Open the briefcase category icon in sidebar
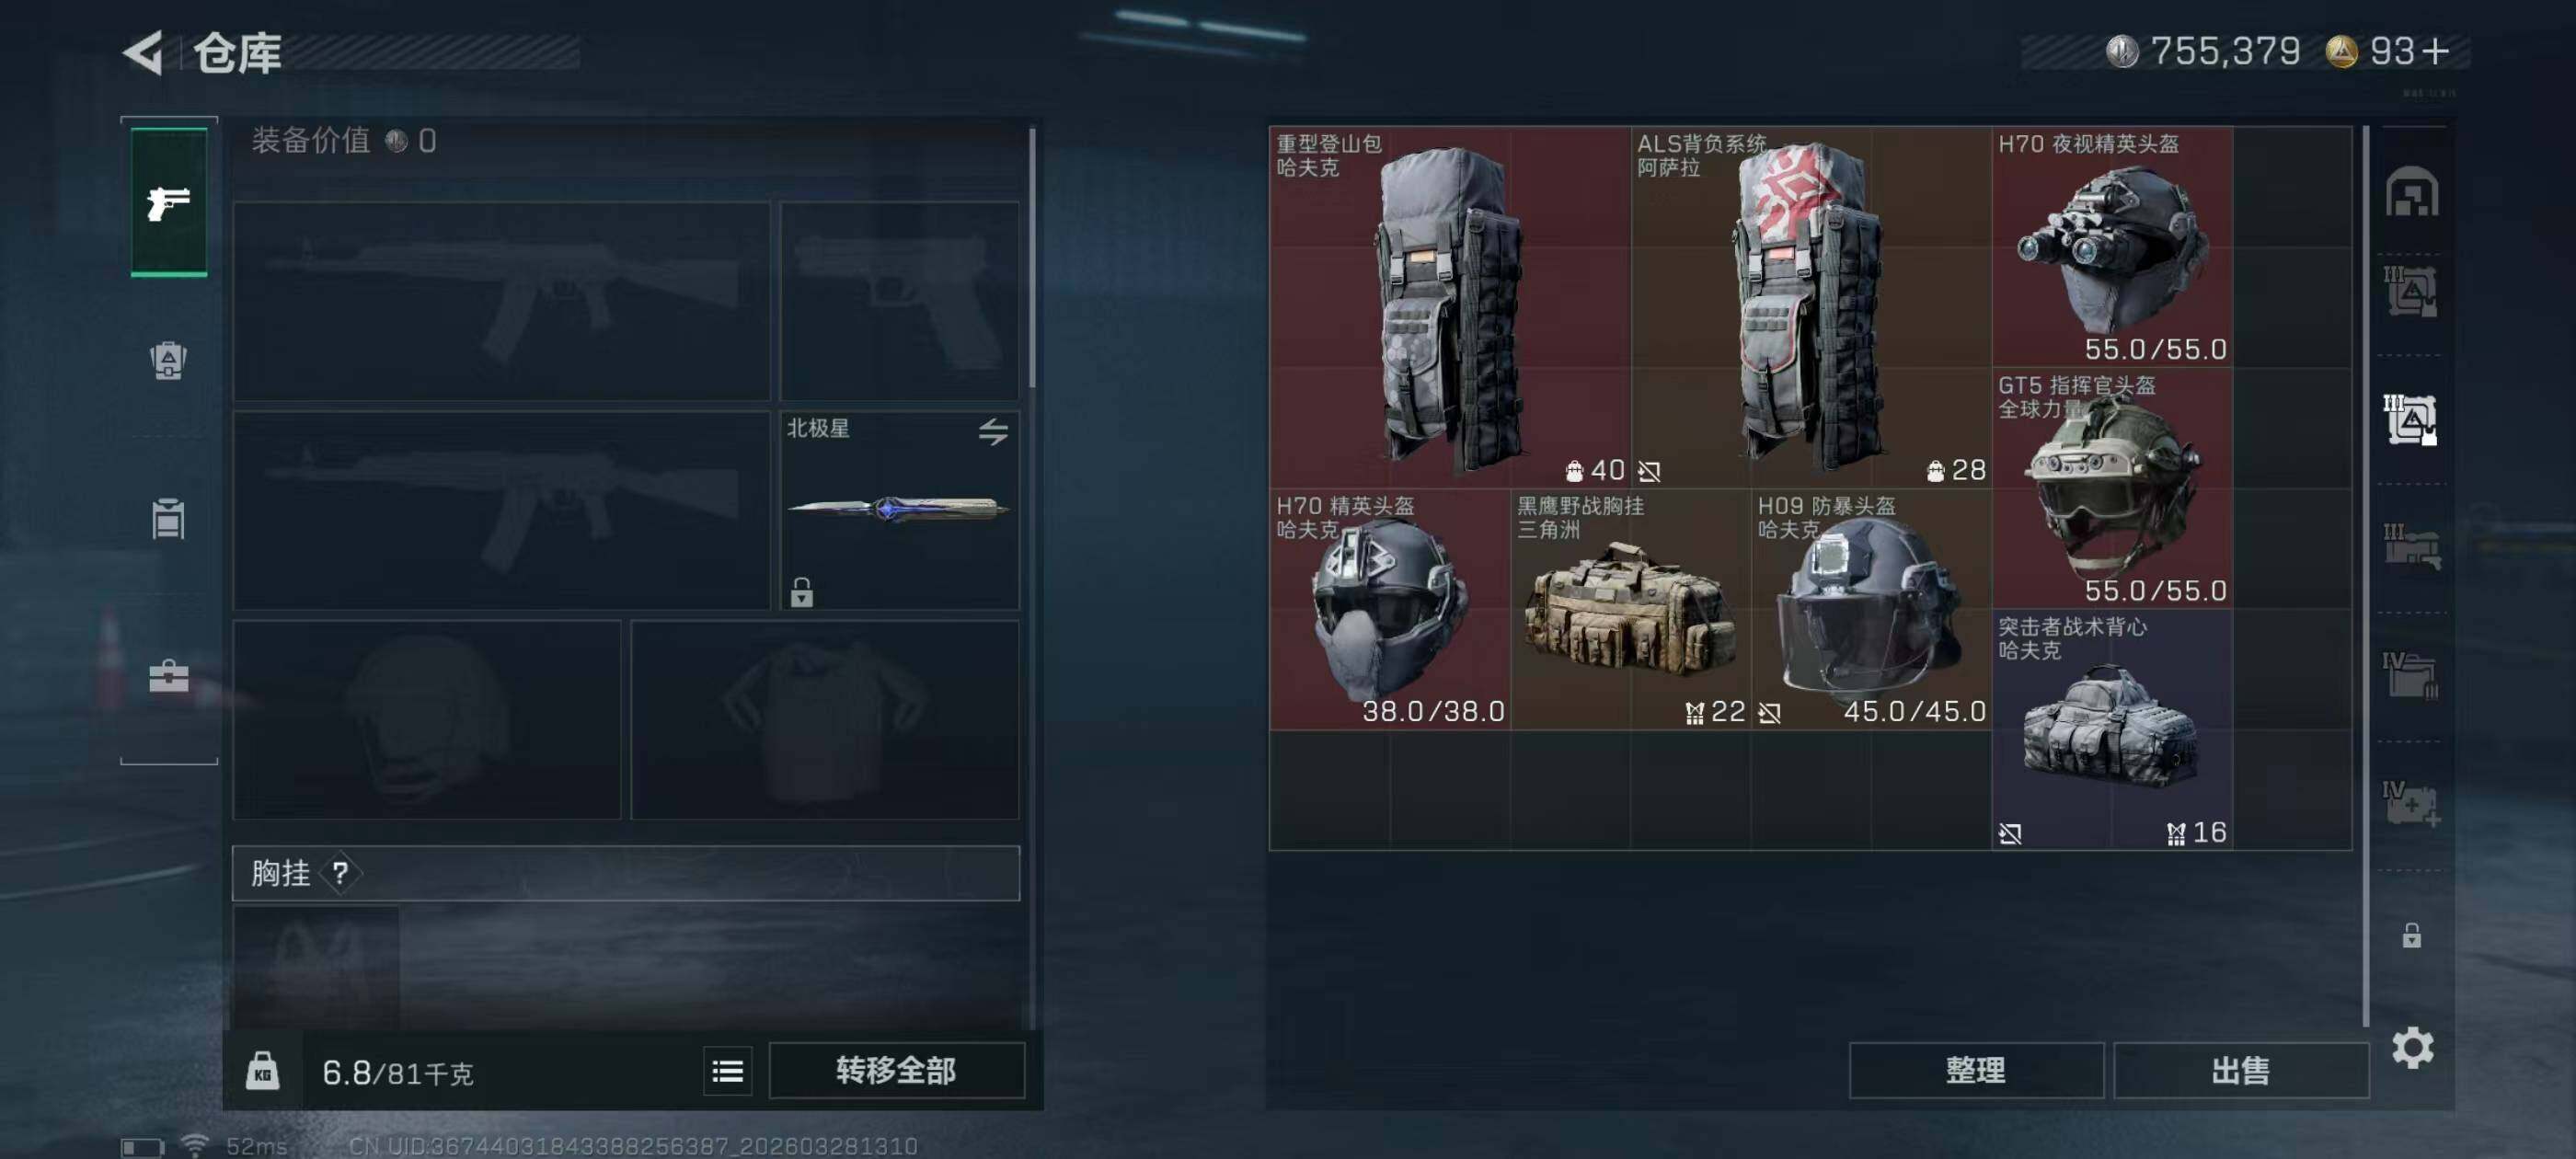The image size is (2576, 1159). click(x=168, y=676)
